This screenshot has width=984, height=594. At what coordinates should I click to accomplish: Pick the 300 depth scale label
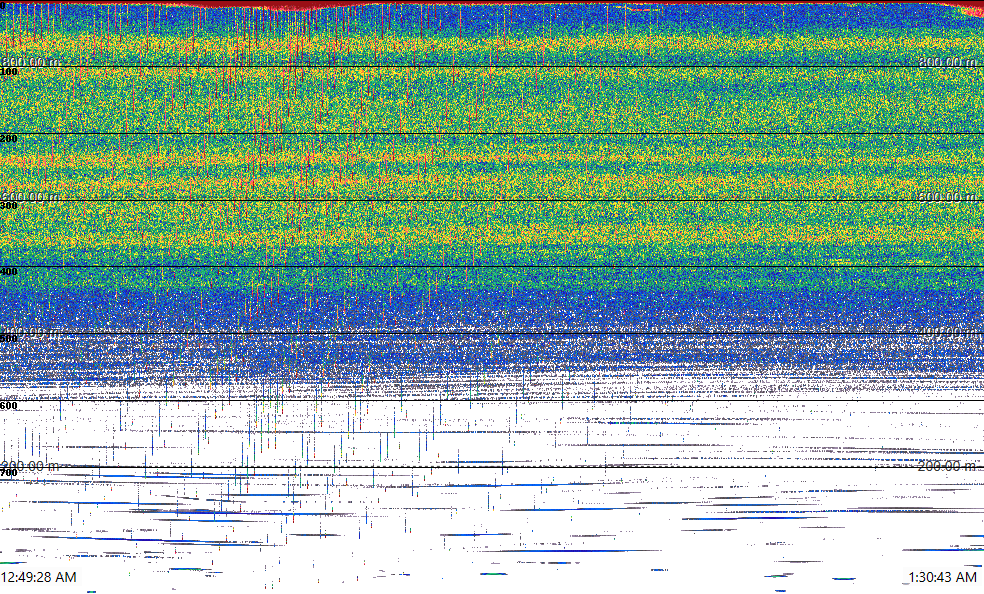[x=9, y=205]
